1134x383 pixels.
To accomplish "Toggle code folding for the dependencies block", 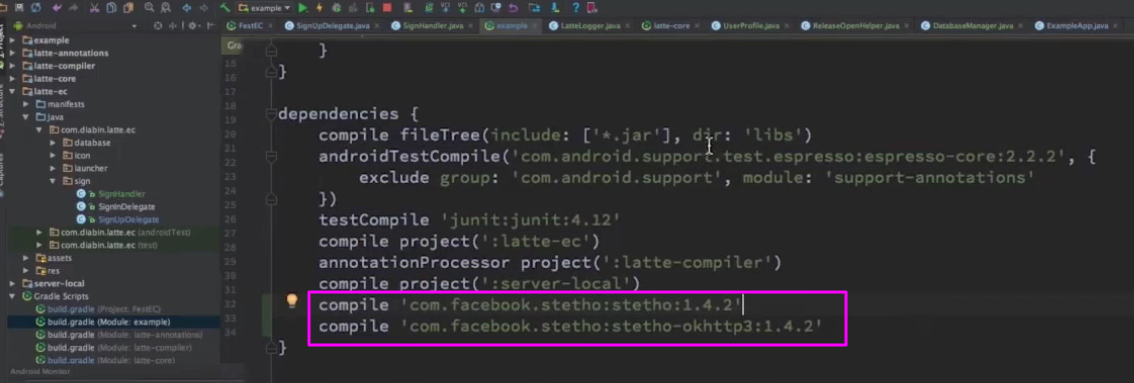I will [x=271, y=114].
